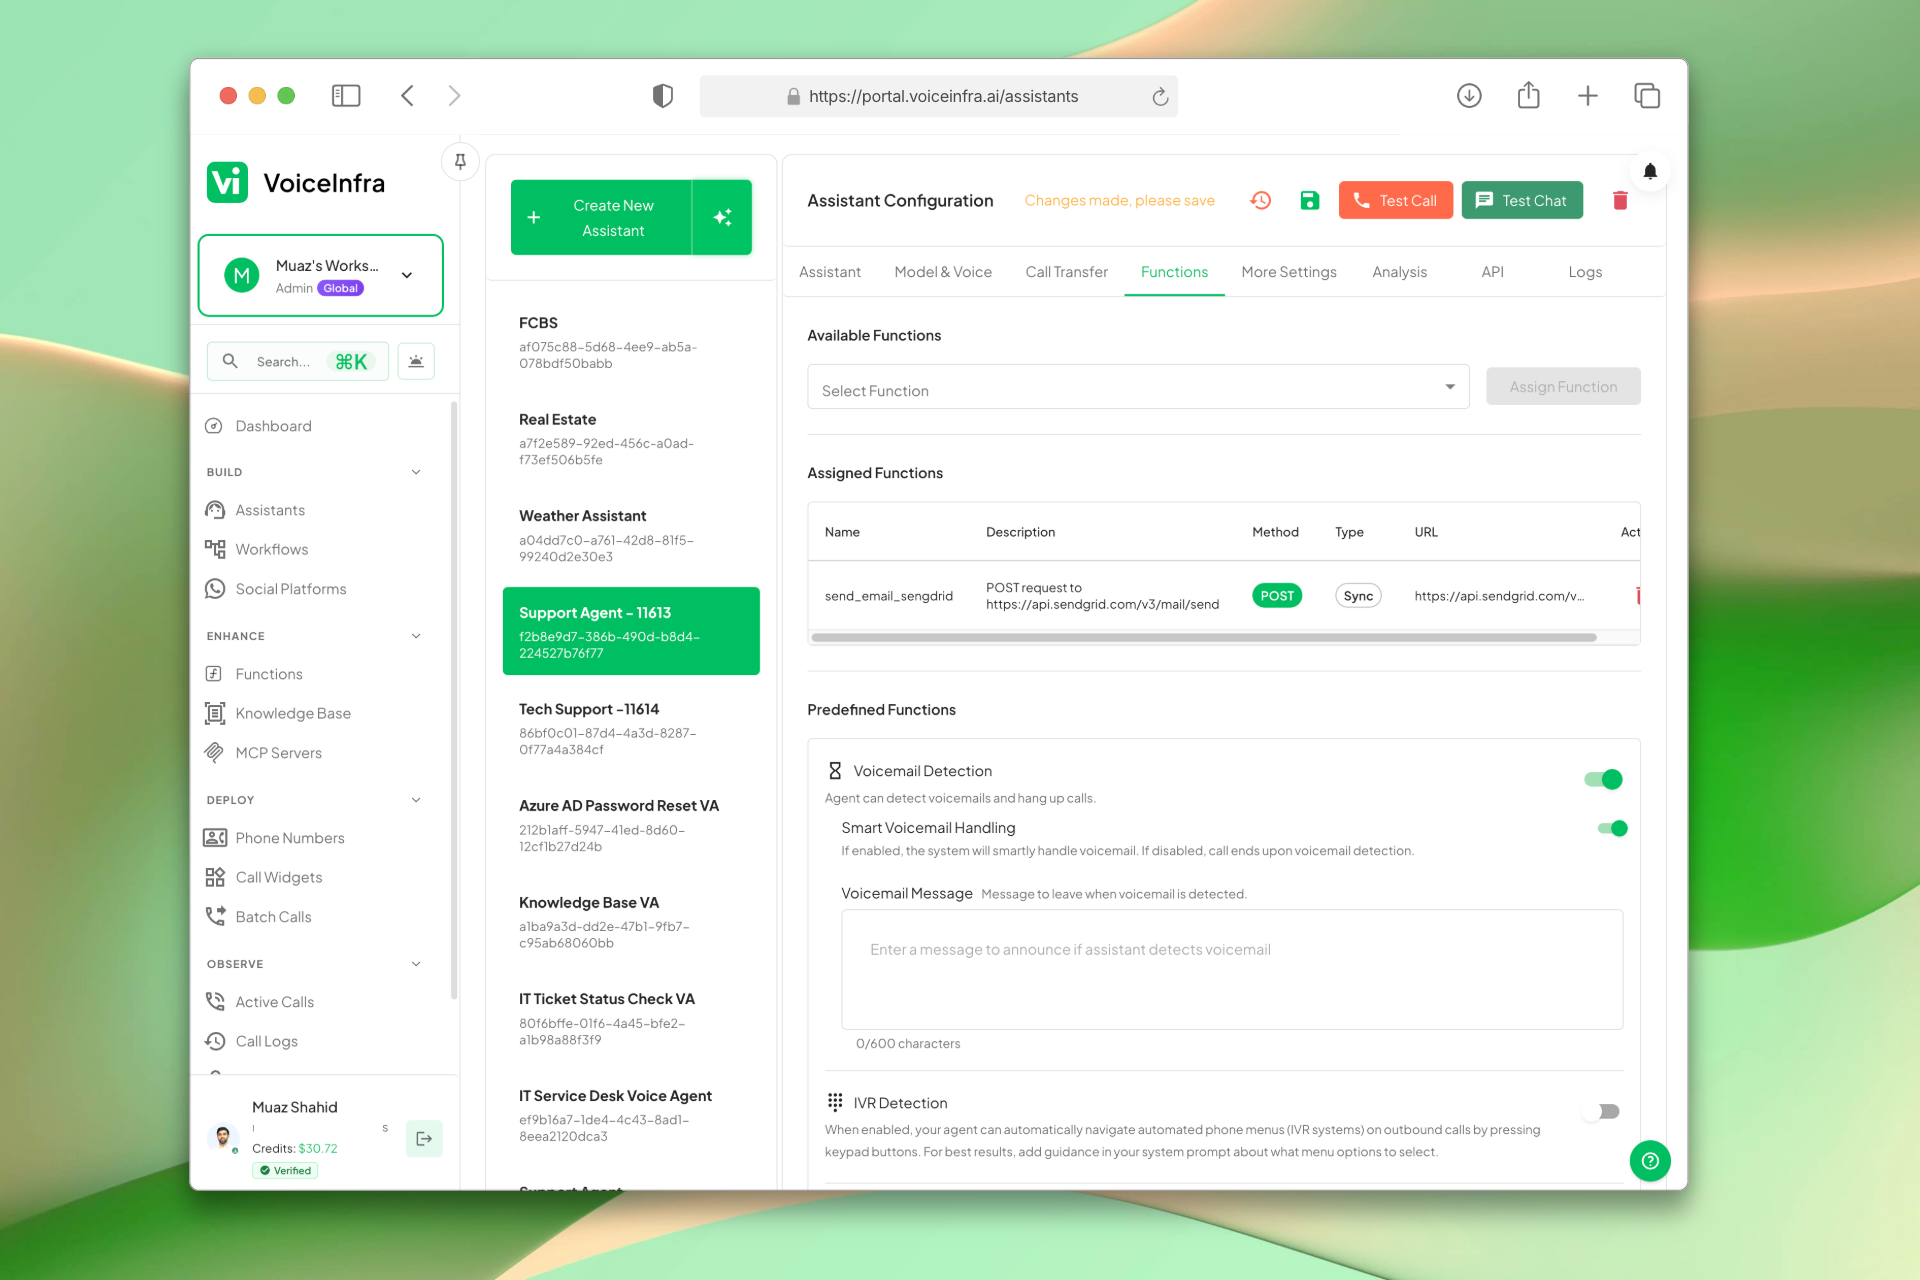Image resolution: width=1920 pixels, height=1280 pixels.
Task: Remove the send_email_sengdrid function row
Action: click(x=1637, y=595)
